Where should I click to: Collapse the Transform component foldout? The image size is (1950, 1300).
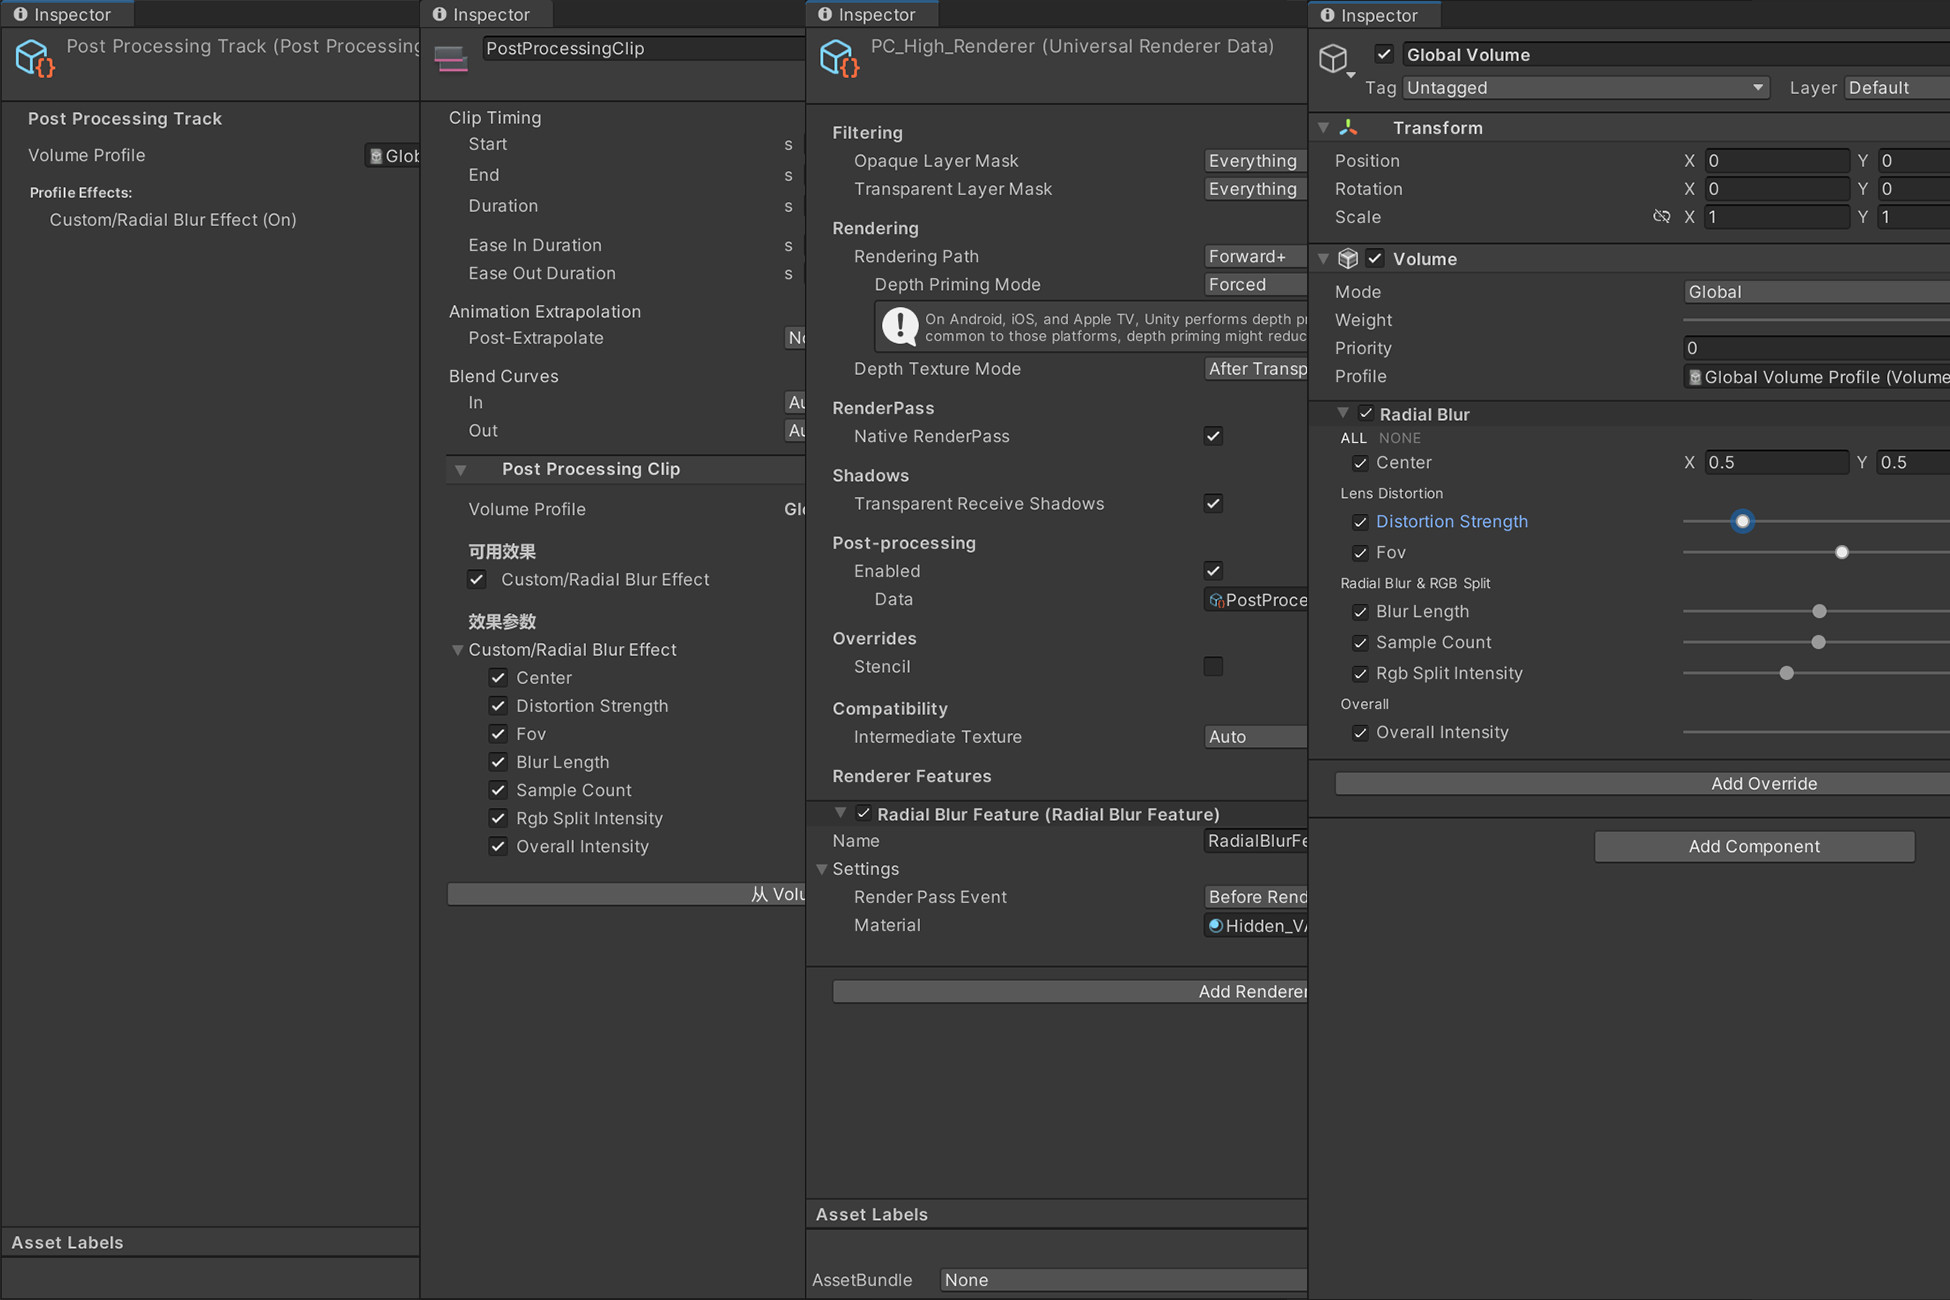(x=1324, y=128)
